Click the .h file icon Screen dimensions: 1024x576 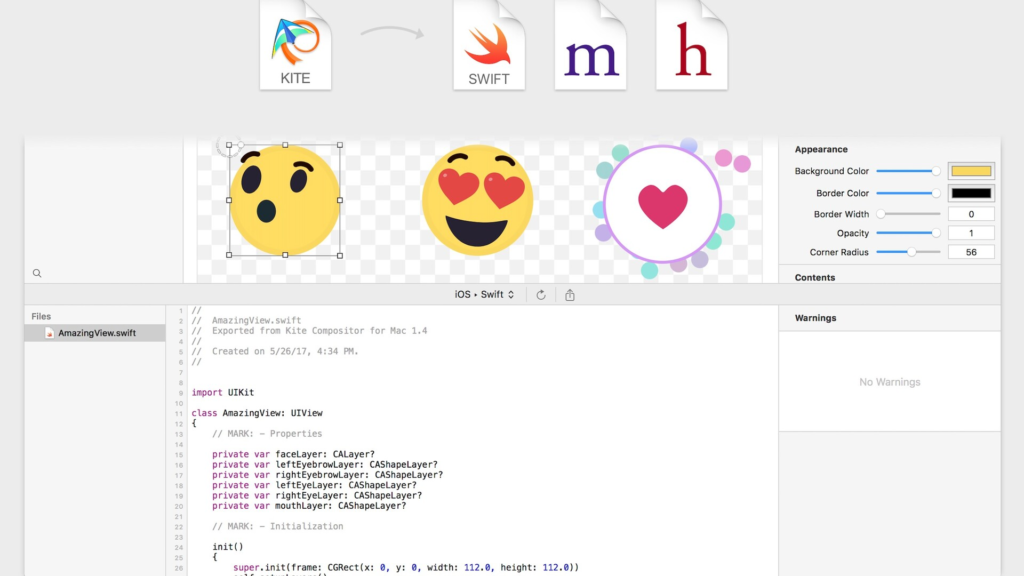[691, 45]
